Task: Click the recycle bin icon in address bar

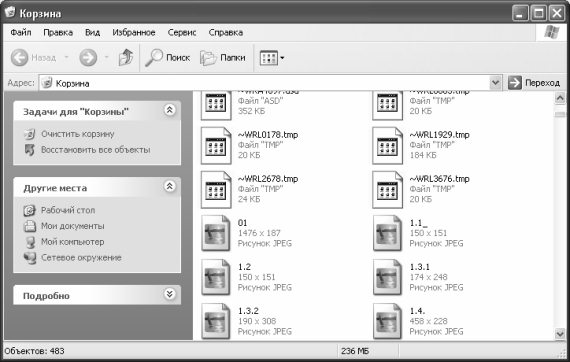Action: [x=47, y=83]
